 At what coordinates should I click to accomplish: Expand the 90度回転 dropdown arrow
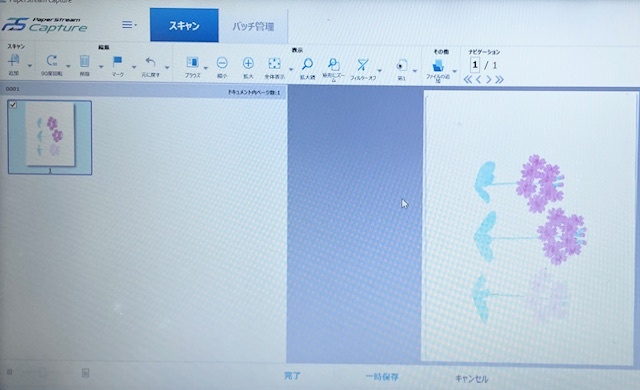[68, 66]
